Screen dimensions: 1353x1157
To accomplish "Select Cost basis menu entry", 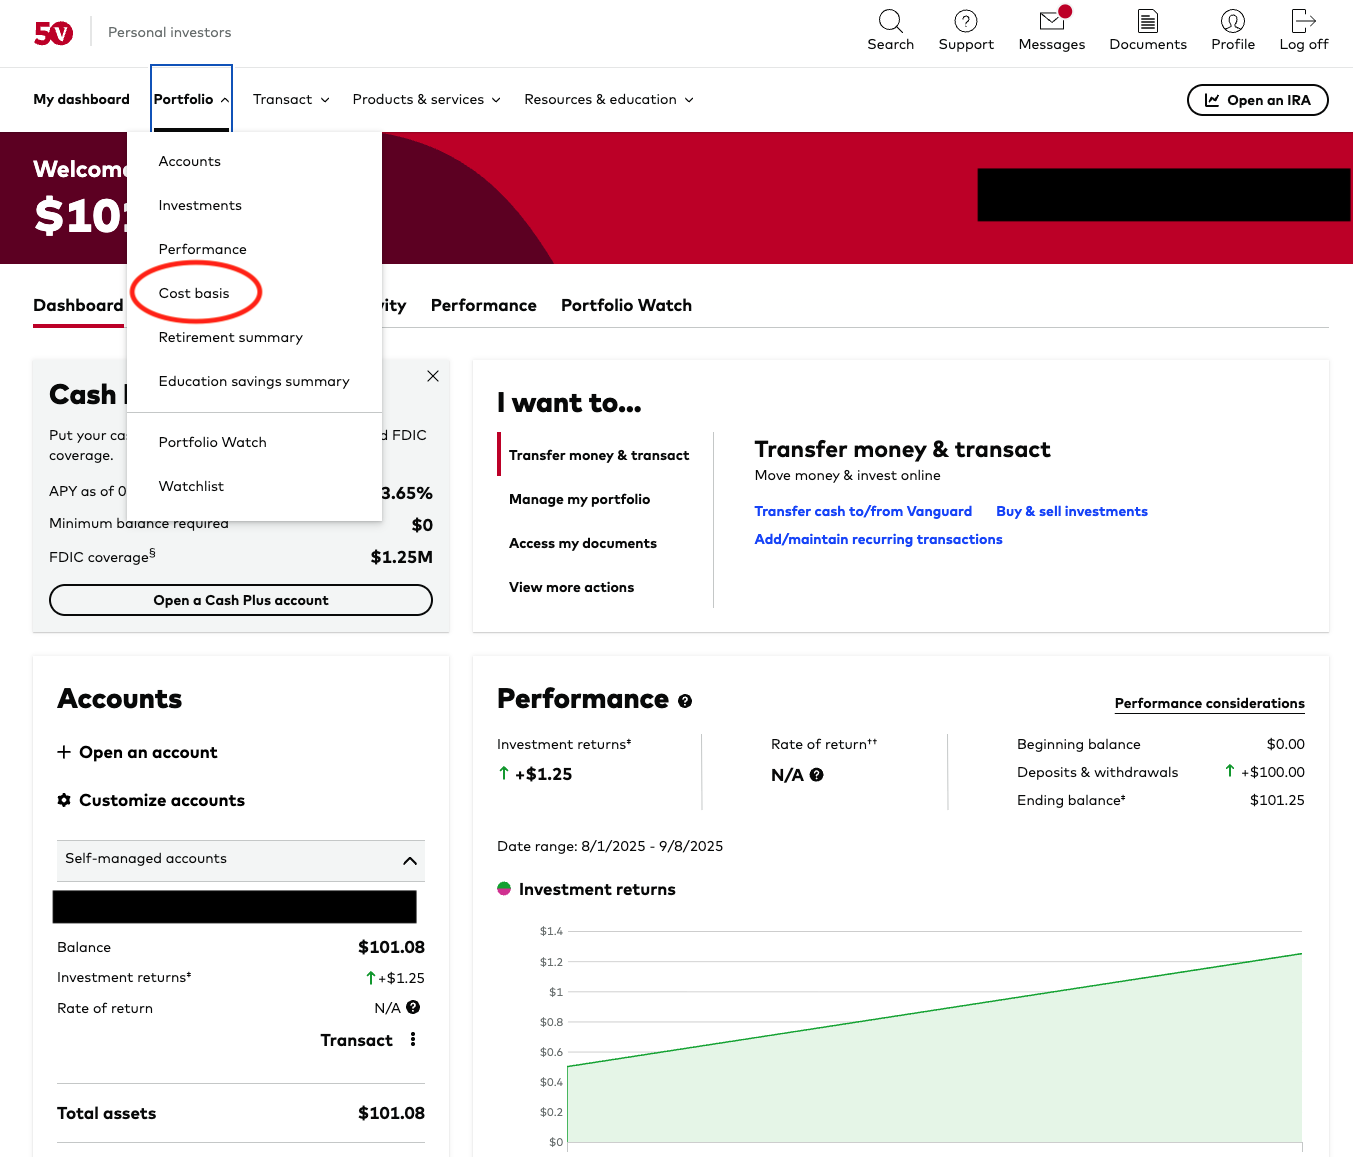I will [x=194, y=293].
